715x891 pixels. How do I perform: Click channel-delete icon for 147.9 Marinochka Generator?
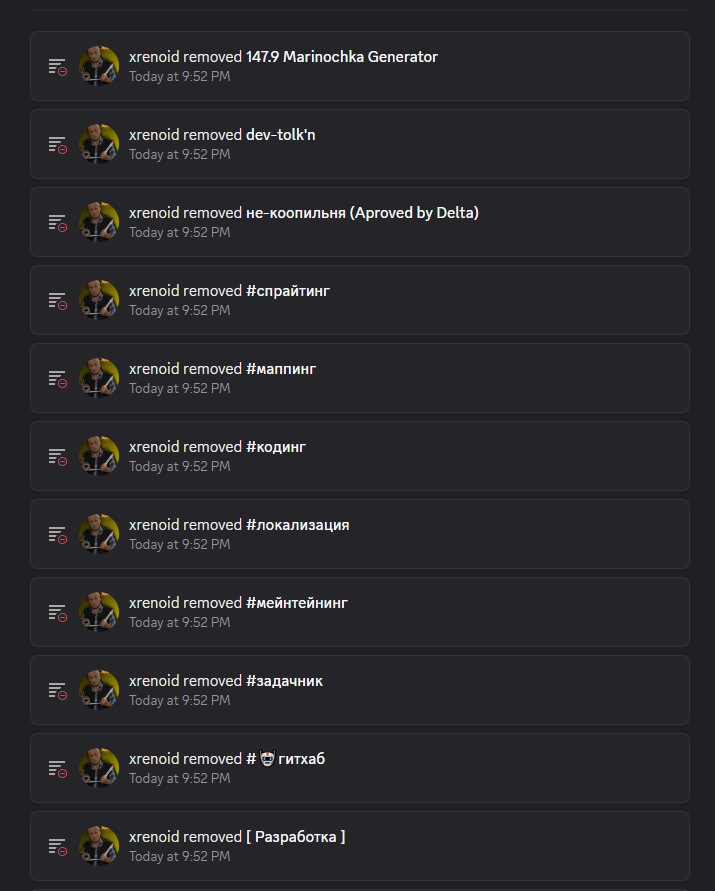(57, 66)
